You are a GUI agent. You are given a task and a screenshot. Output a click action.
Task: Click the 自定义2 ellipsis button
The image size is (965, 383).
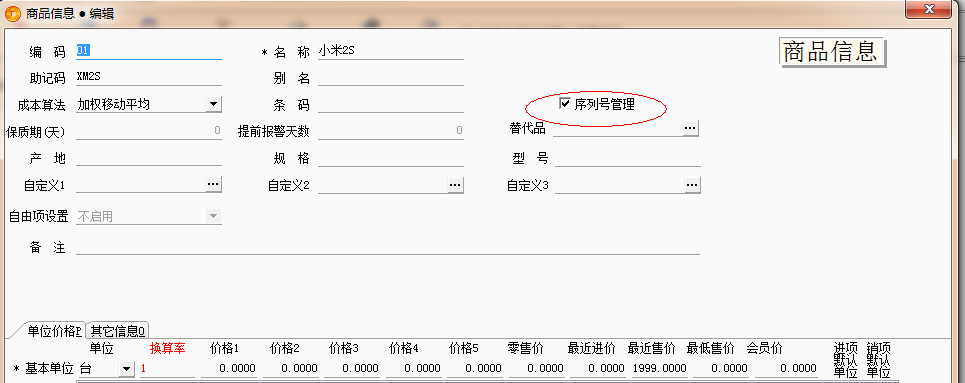tap(455, 184)
